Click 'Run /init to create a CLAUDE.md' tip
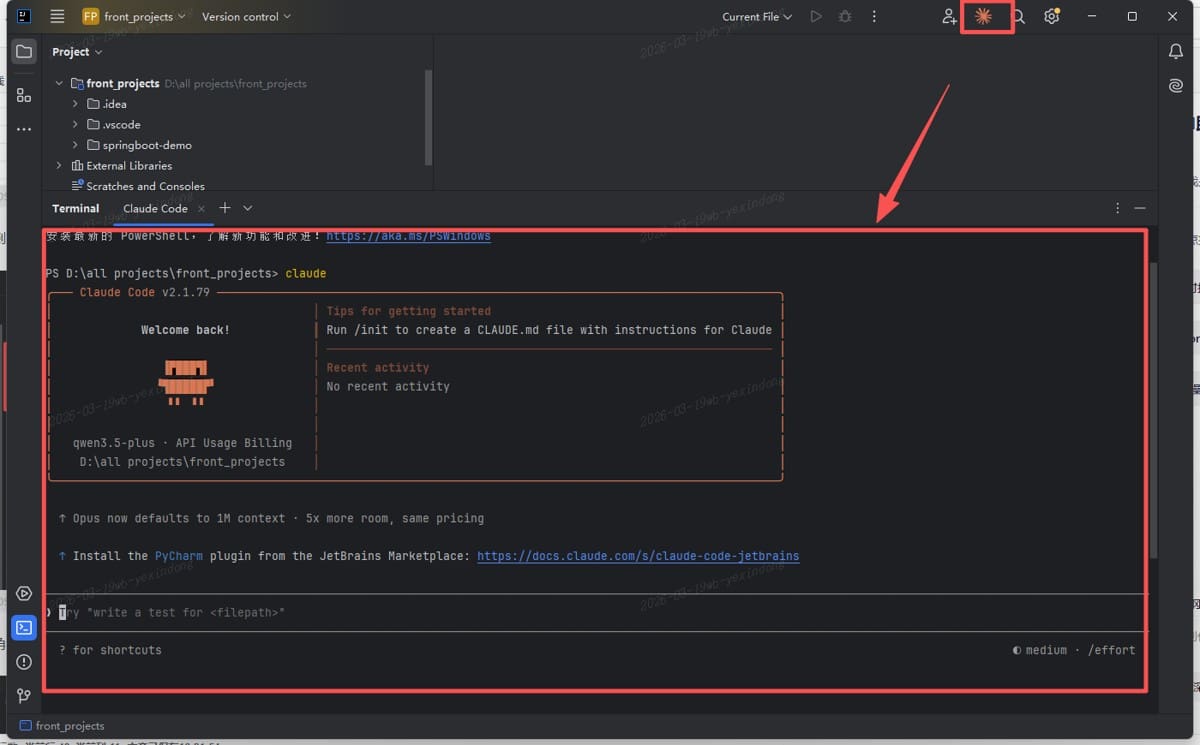The image size is (1200, 745). click(x=549, y=330)
